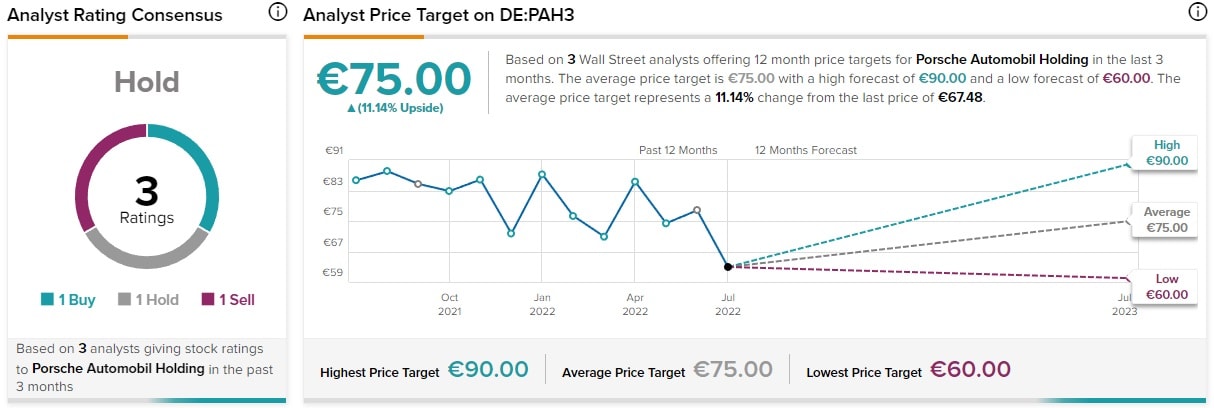The height and width of the screenshot is (408, 1214).
Task: Click the Lowest Price Target €60.00 value
Action: (970, 370)
